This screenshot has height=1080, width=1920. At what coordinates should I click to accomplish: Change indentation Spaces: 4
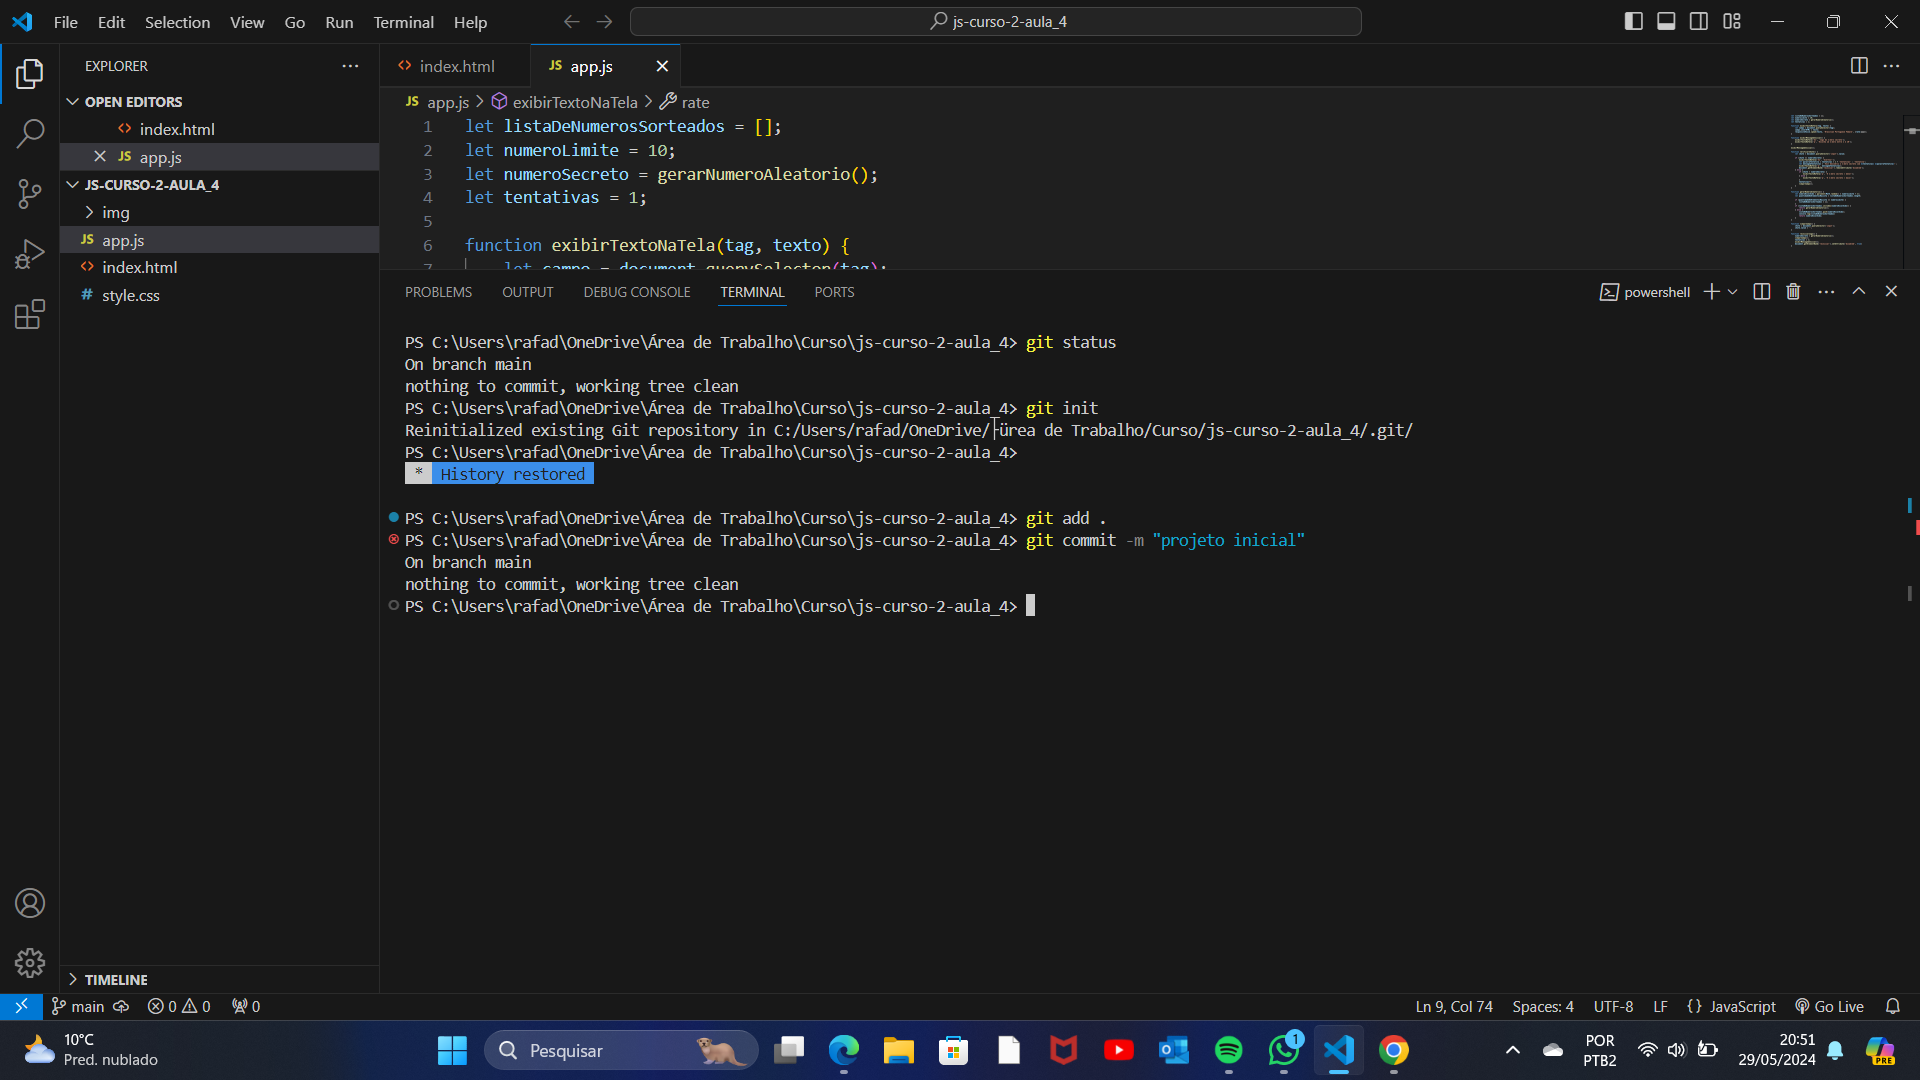[1542, 1006]
